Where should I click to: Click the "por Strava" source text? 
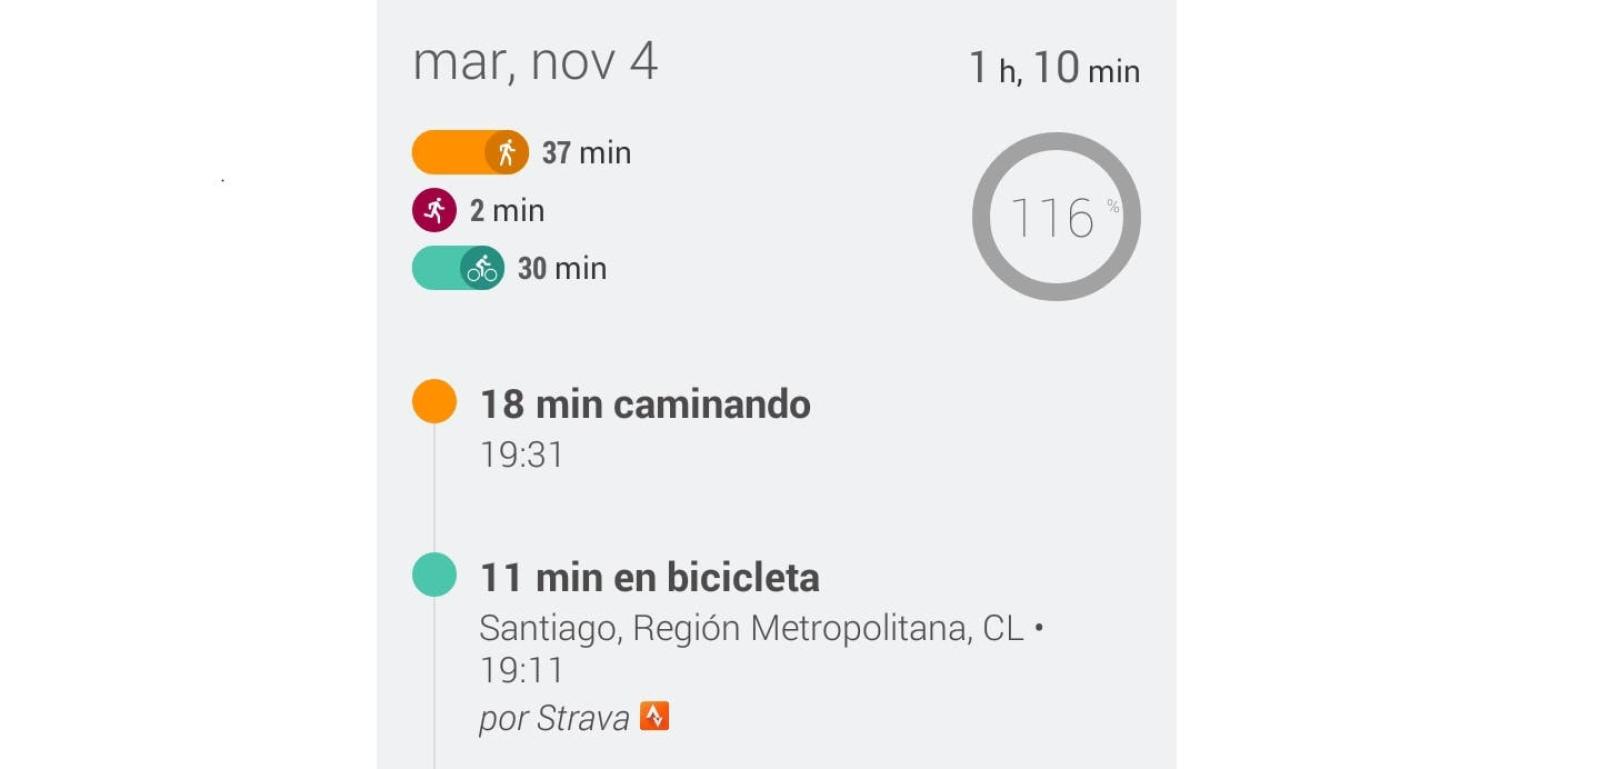point(553,718)
